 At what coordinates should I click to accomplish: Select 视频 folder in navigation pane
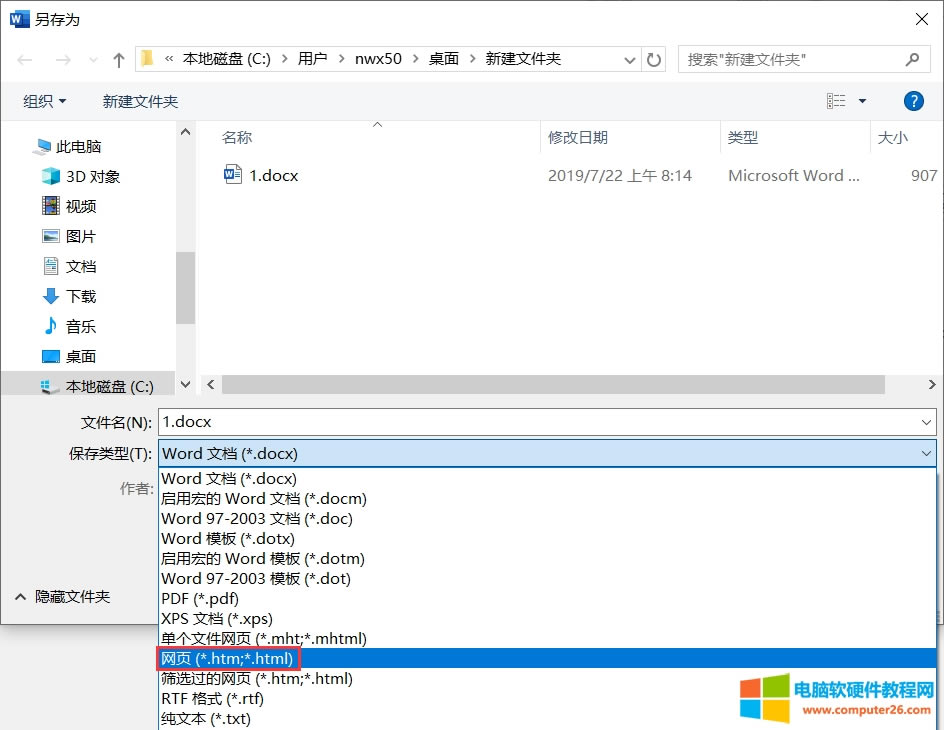coord(69,206)
